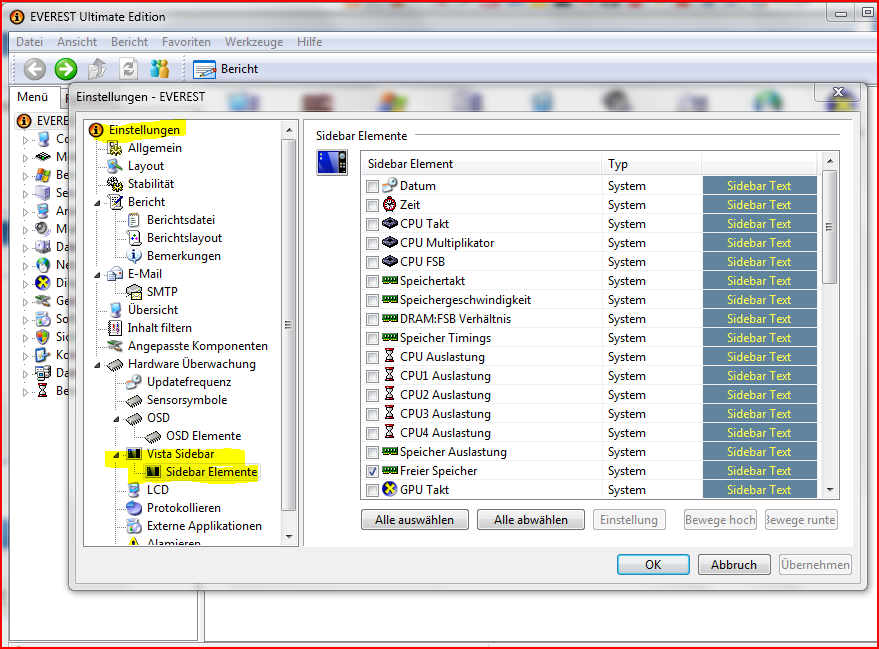Screen dimensions: 879x649
Task: Open the Hilfe menu
Action: 309,42
